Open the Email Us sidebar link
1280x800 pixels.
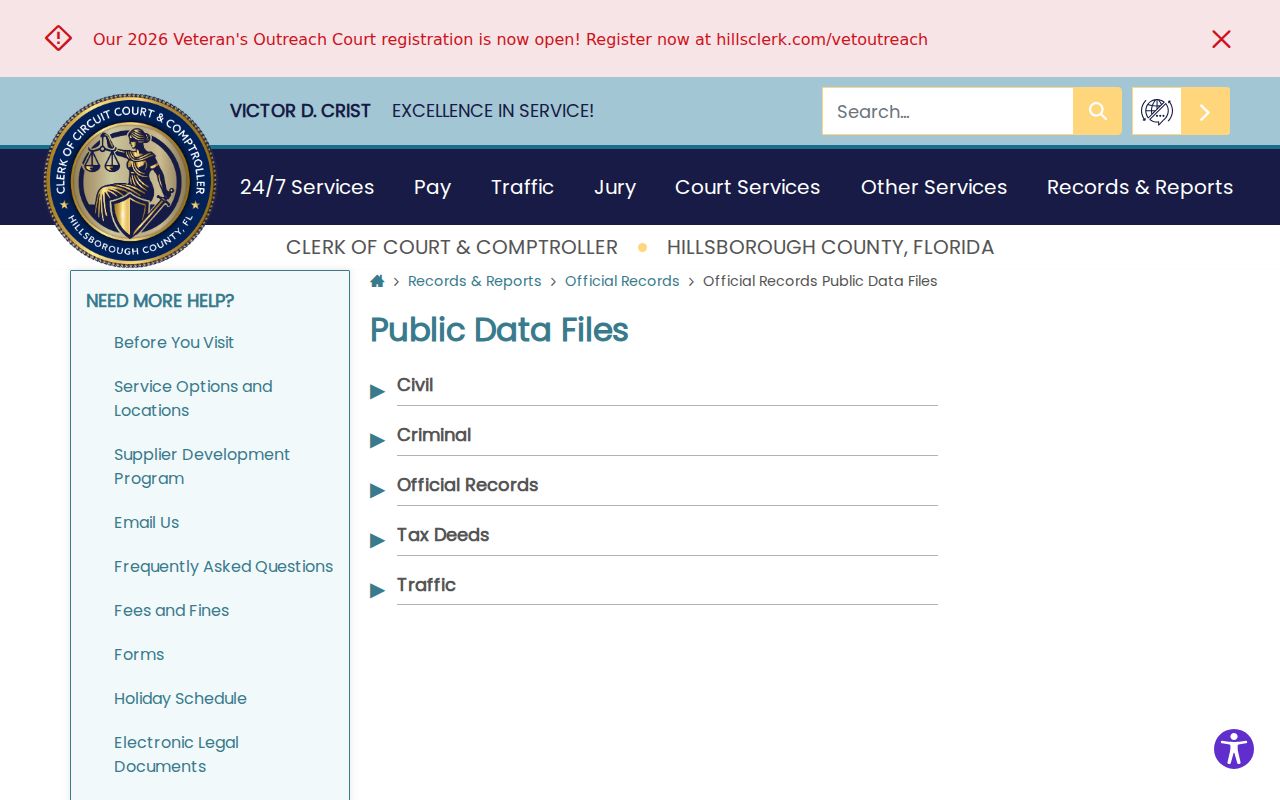point(146,522)
